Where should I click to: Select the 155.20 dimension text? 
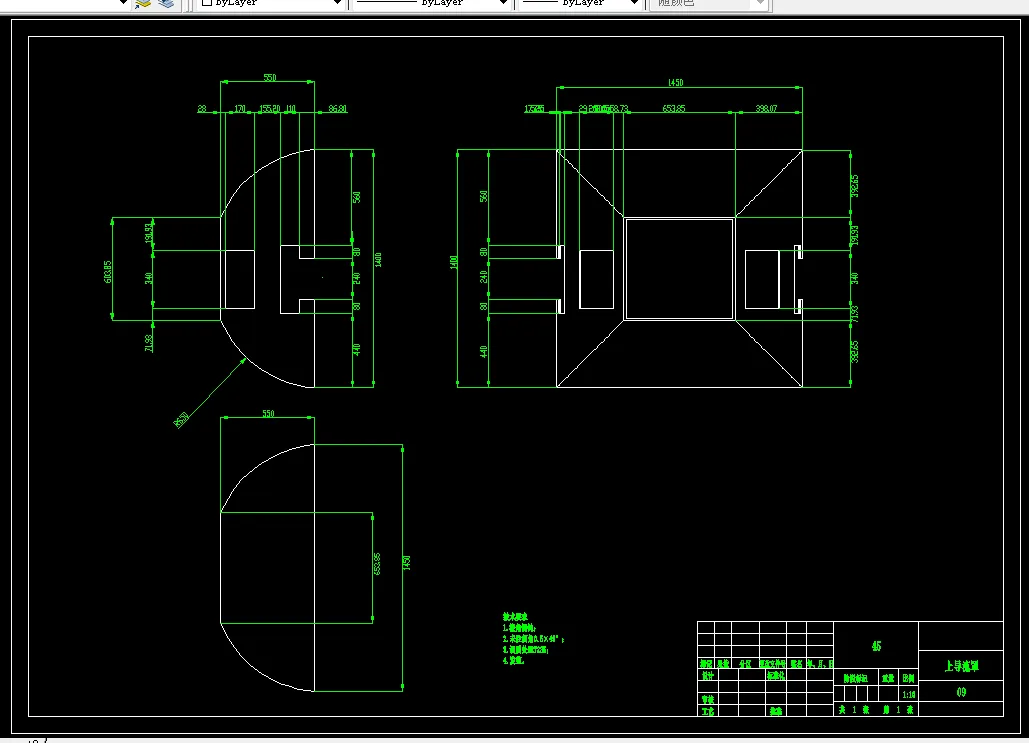coord(270,108)
